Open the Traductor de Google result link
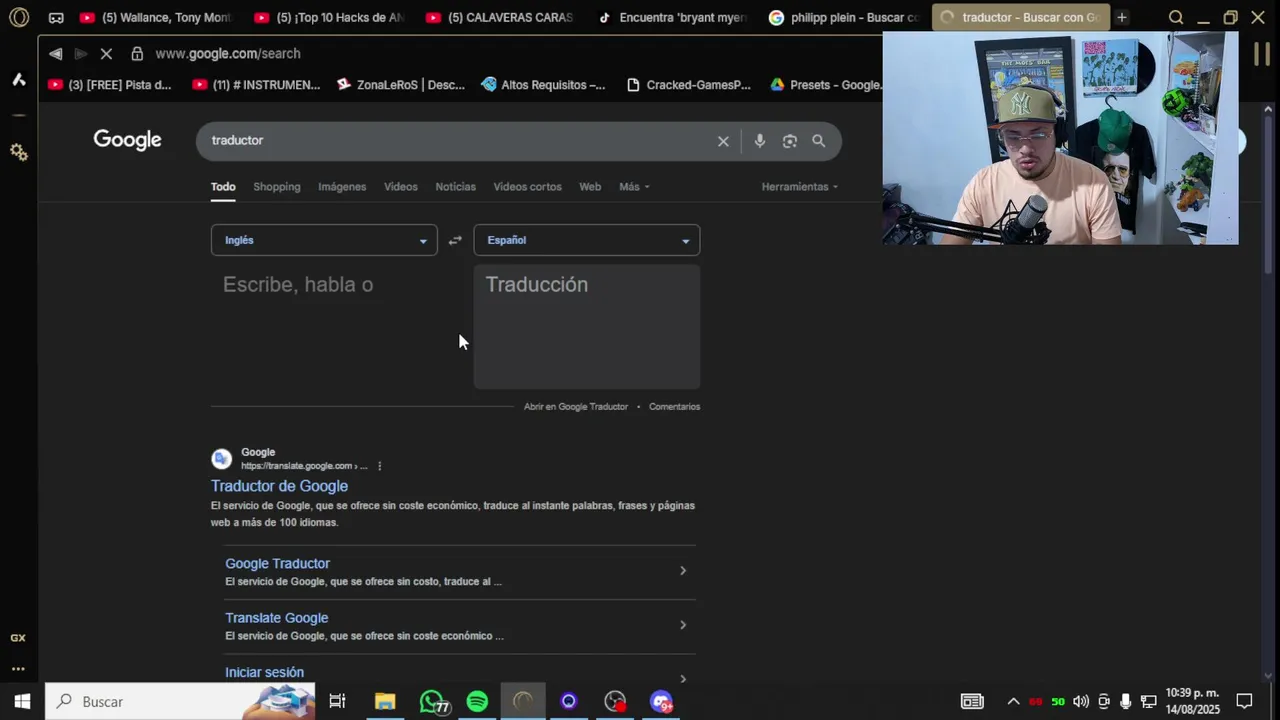This screenshot has height=720, width=1280. (x=279, y=486)
